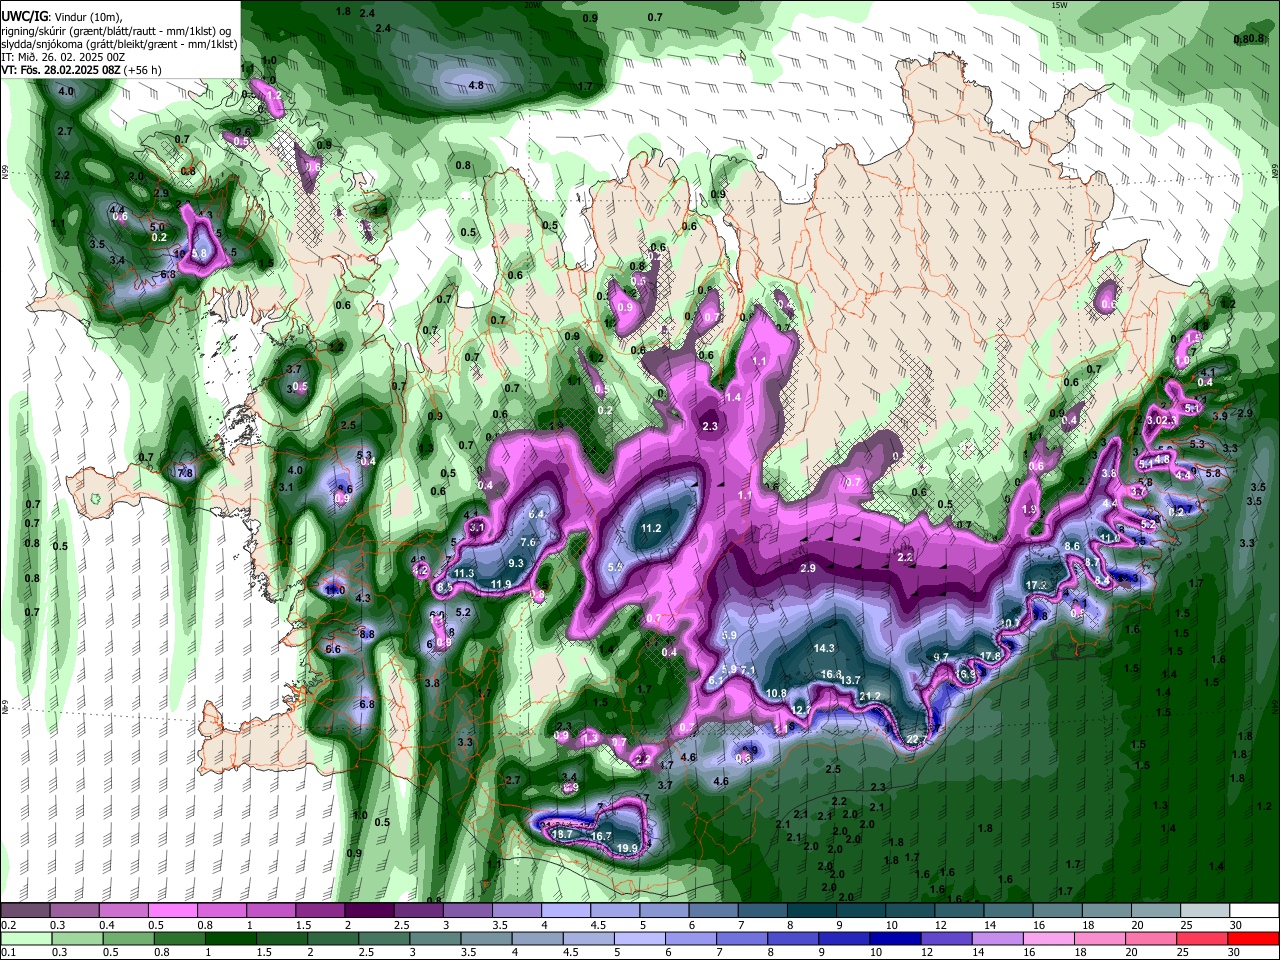Click the 14.3 precipitation value on the map
1280x960 pixels.
tap(823, 648)
